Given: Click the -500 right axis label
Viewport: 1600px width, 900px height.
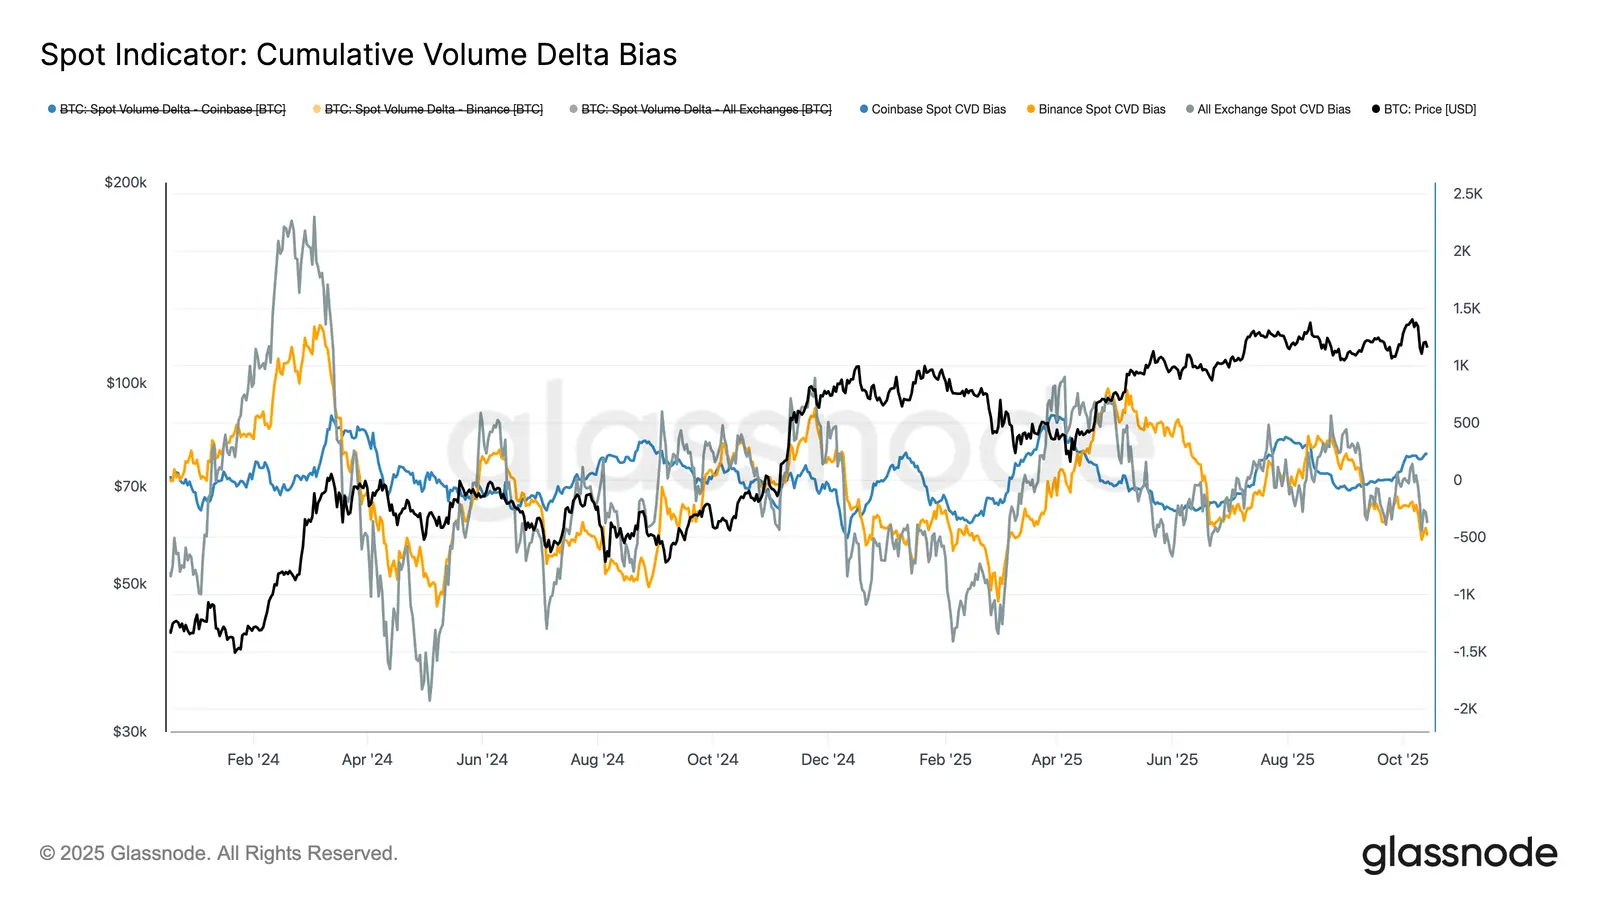Looking at the screenshot, I should pyautogui.click(x=1469, y=537).
